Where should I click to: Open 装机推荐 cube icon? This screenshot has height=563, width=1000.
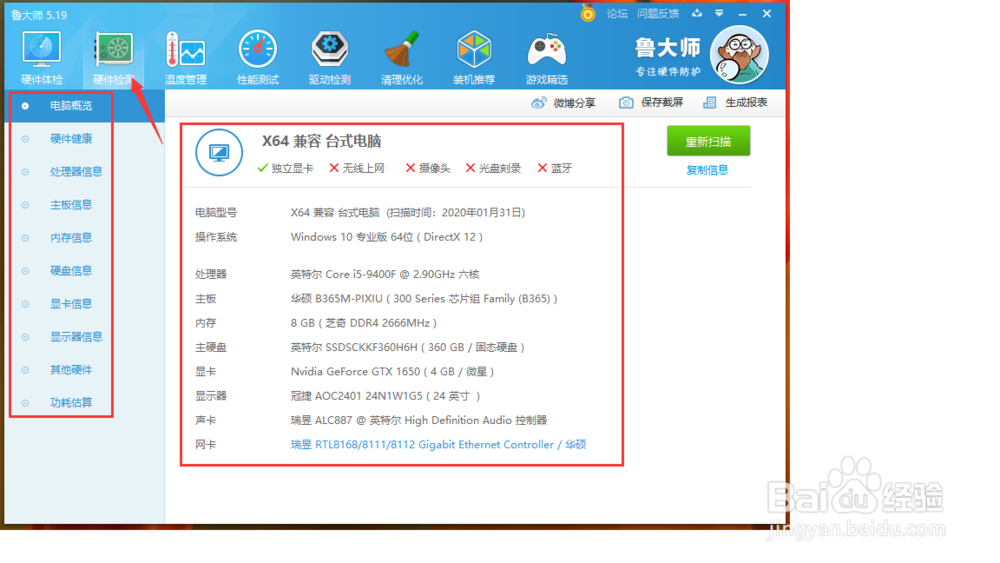tap(474, 49)
